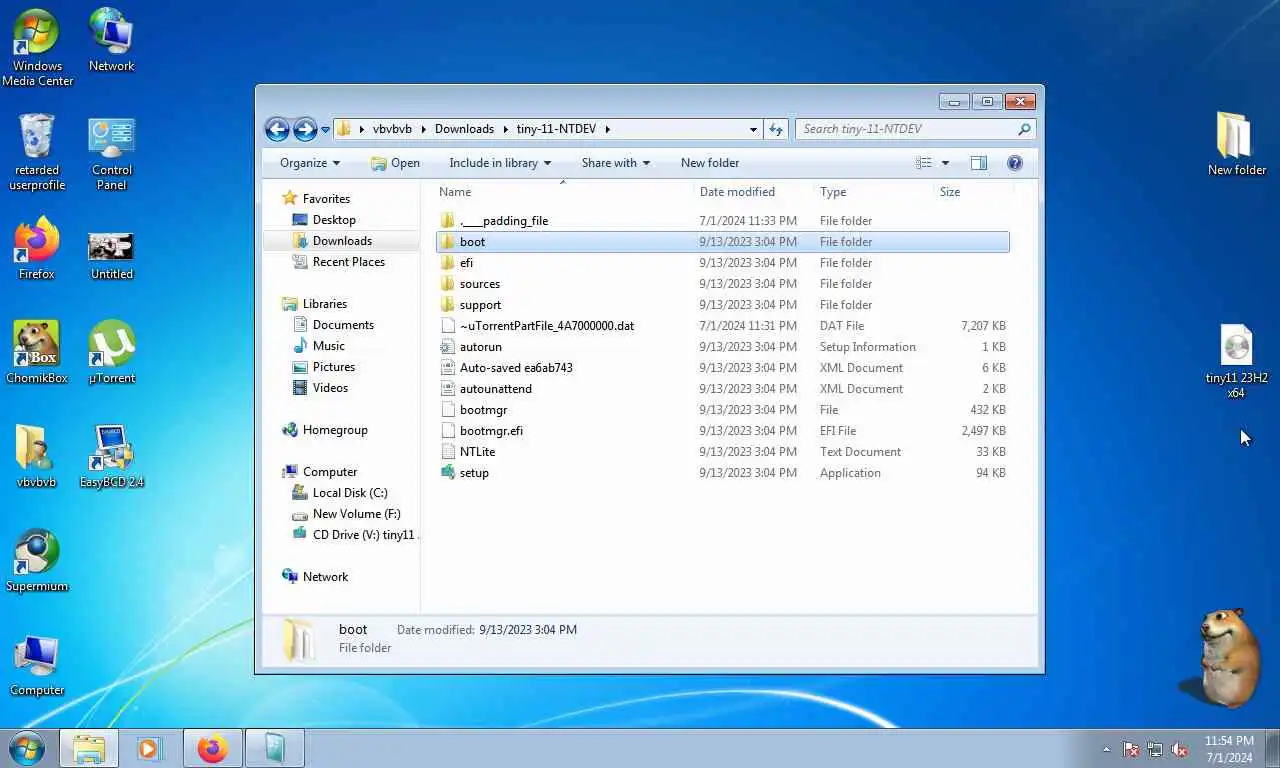Open Network in the Explorer navigation pane
This screenshot has height=768, width=1280.
click(x=325, y=577)
